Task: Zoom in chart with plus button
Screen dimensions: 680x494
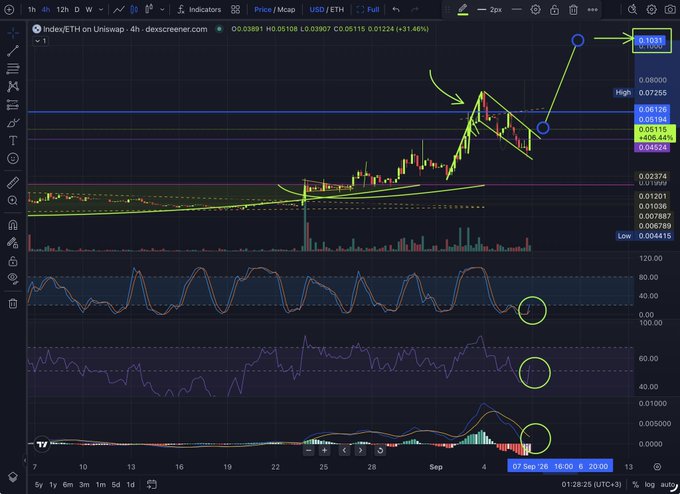Action: [324, 451]
